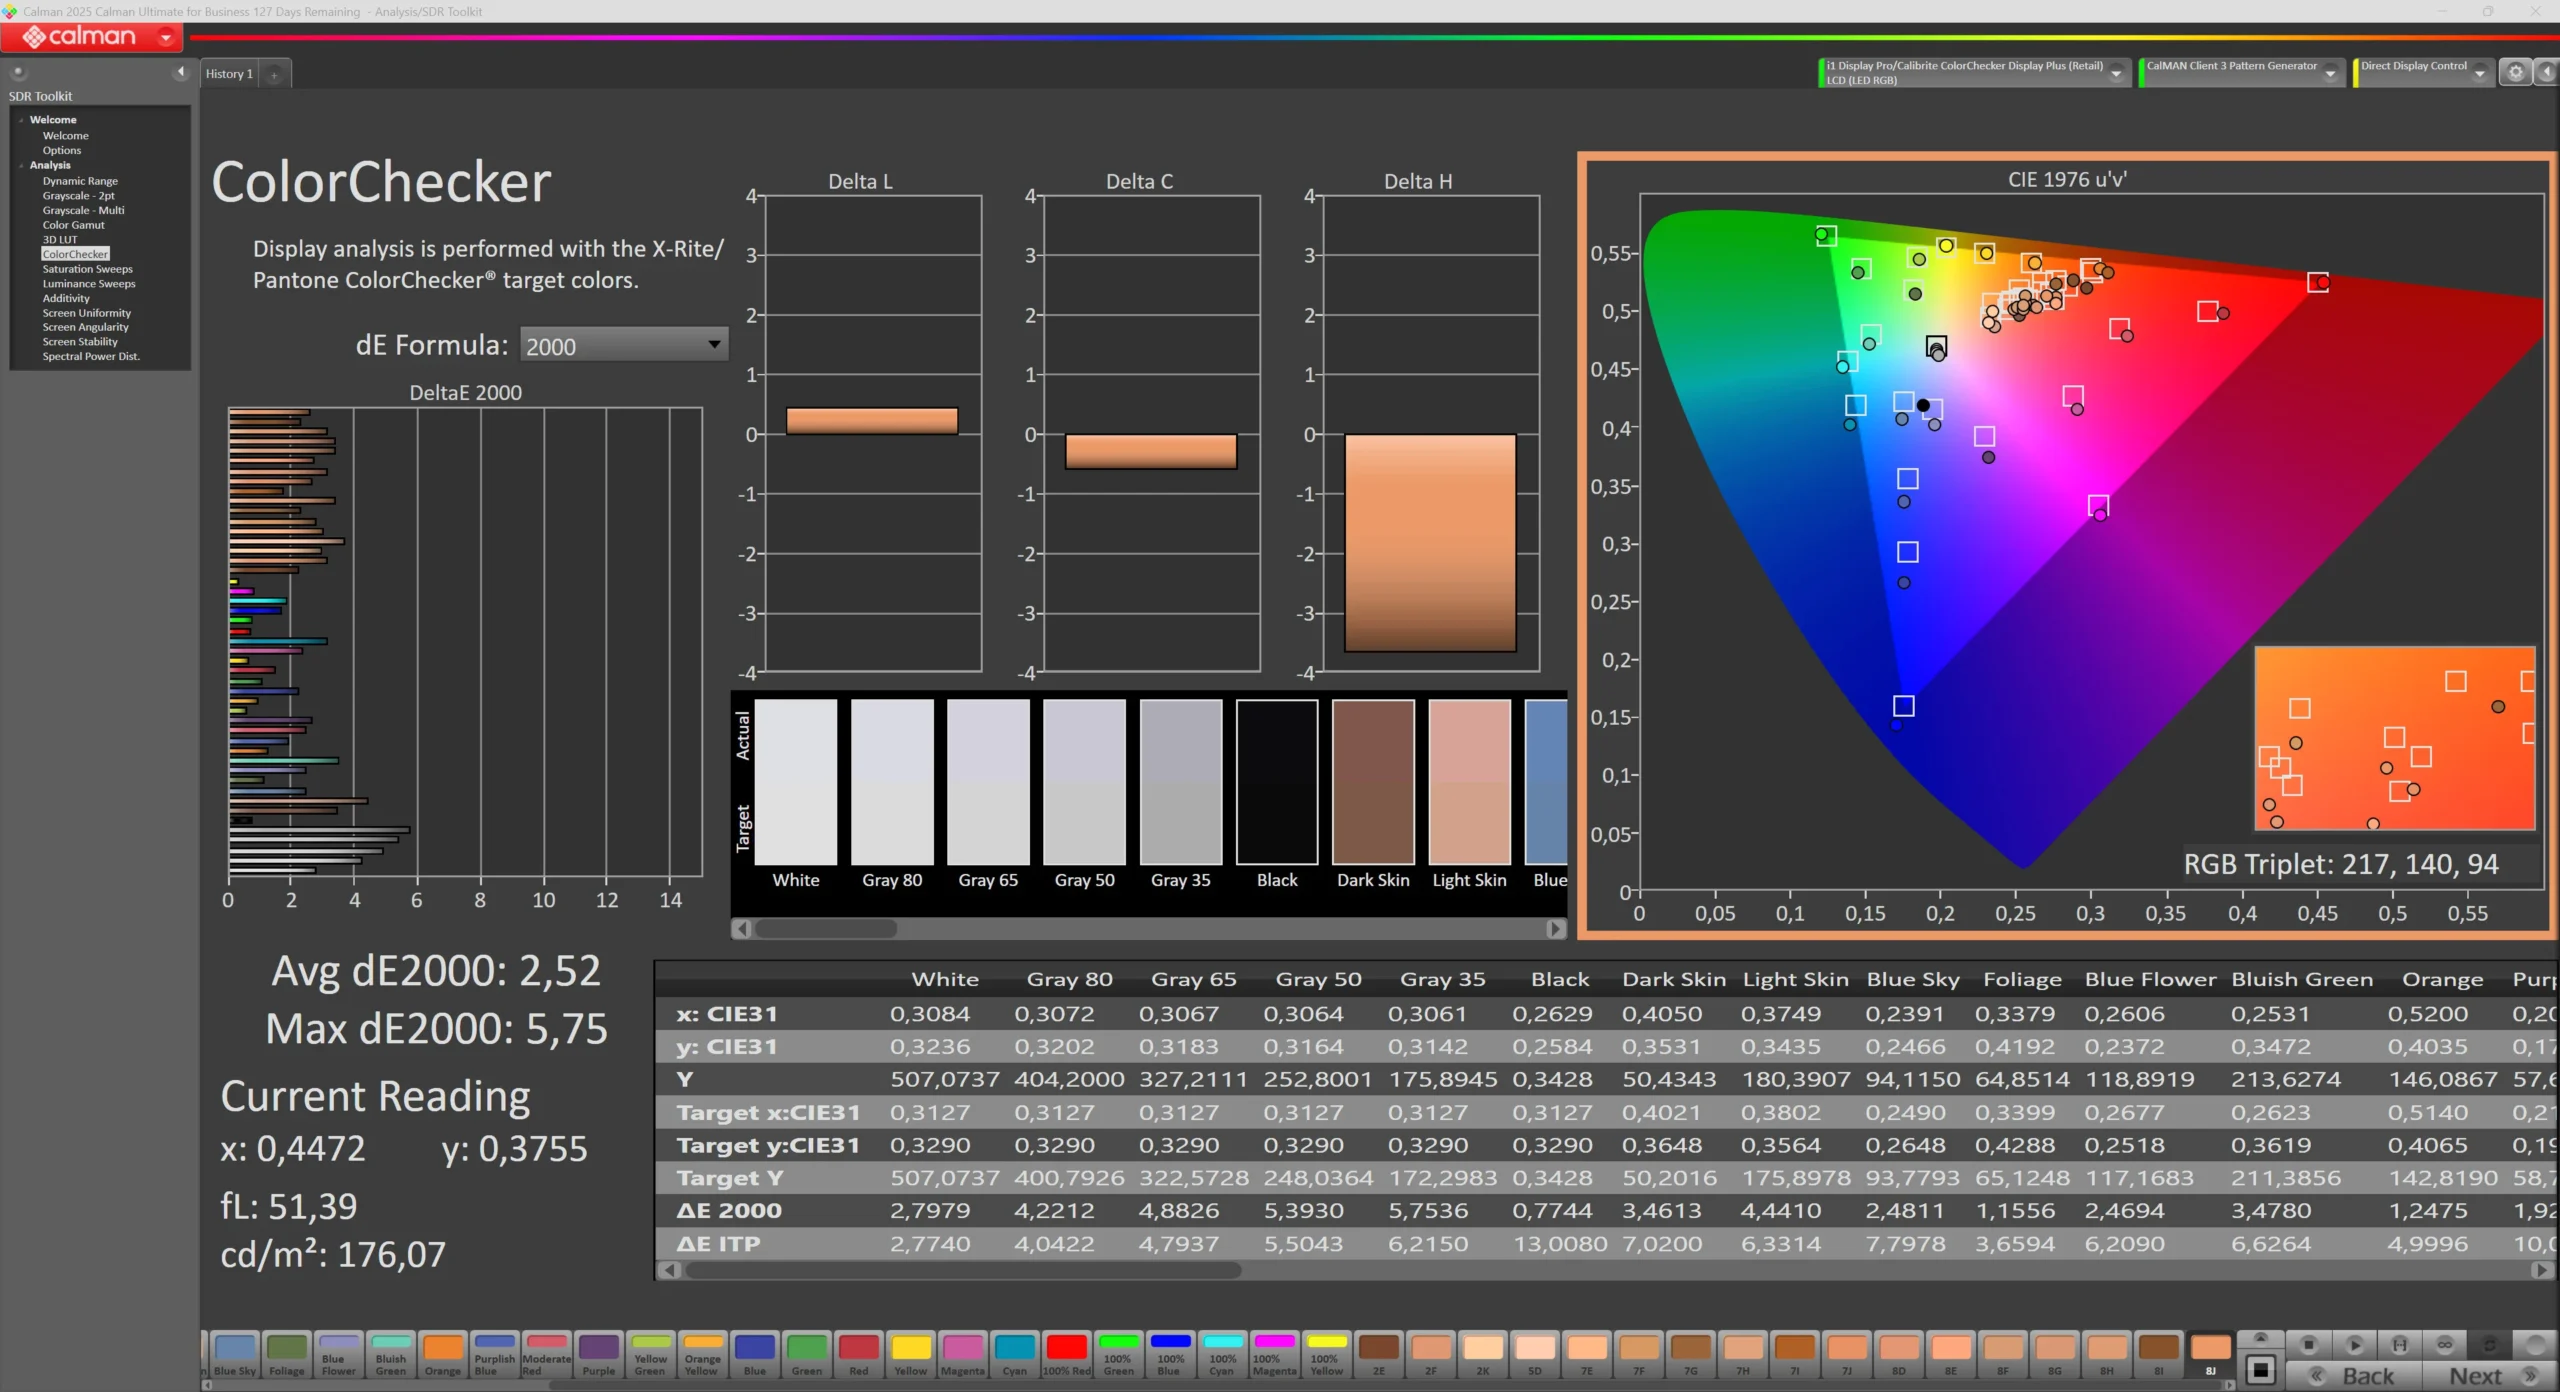Viewport: 2560px width, 1392px height.
Task: Select Saturation Sweeps in the sidebar
Action: point(87,269)
